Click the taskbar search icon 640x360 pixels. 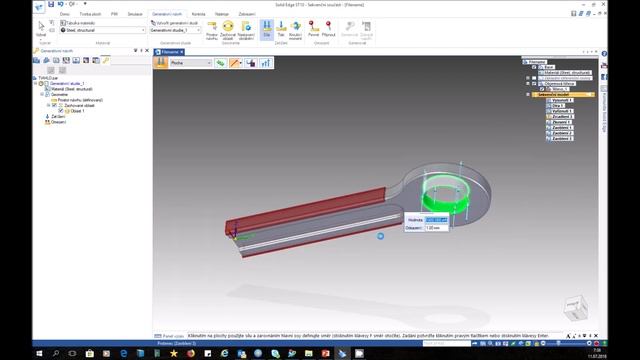pyautogui.click(x=56, y=353)
